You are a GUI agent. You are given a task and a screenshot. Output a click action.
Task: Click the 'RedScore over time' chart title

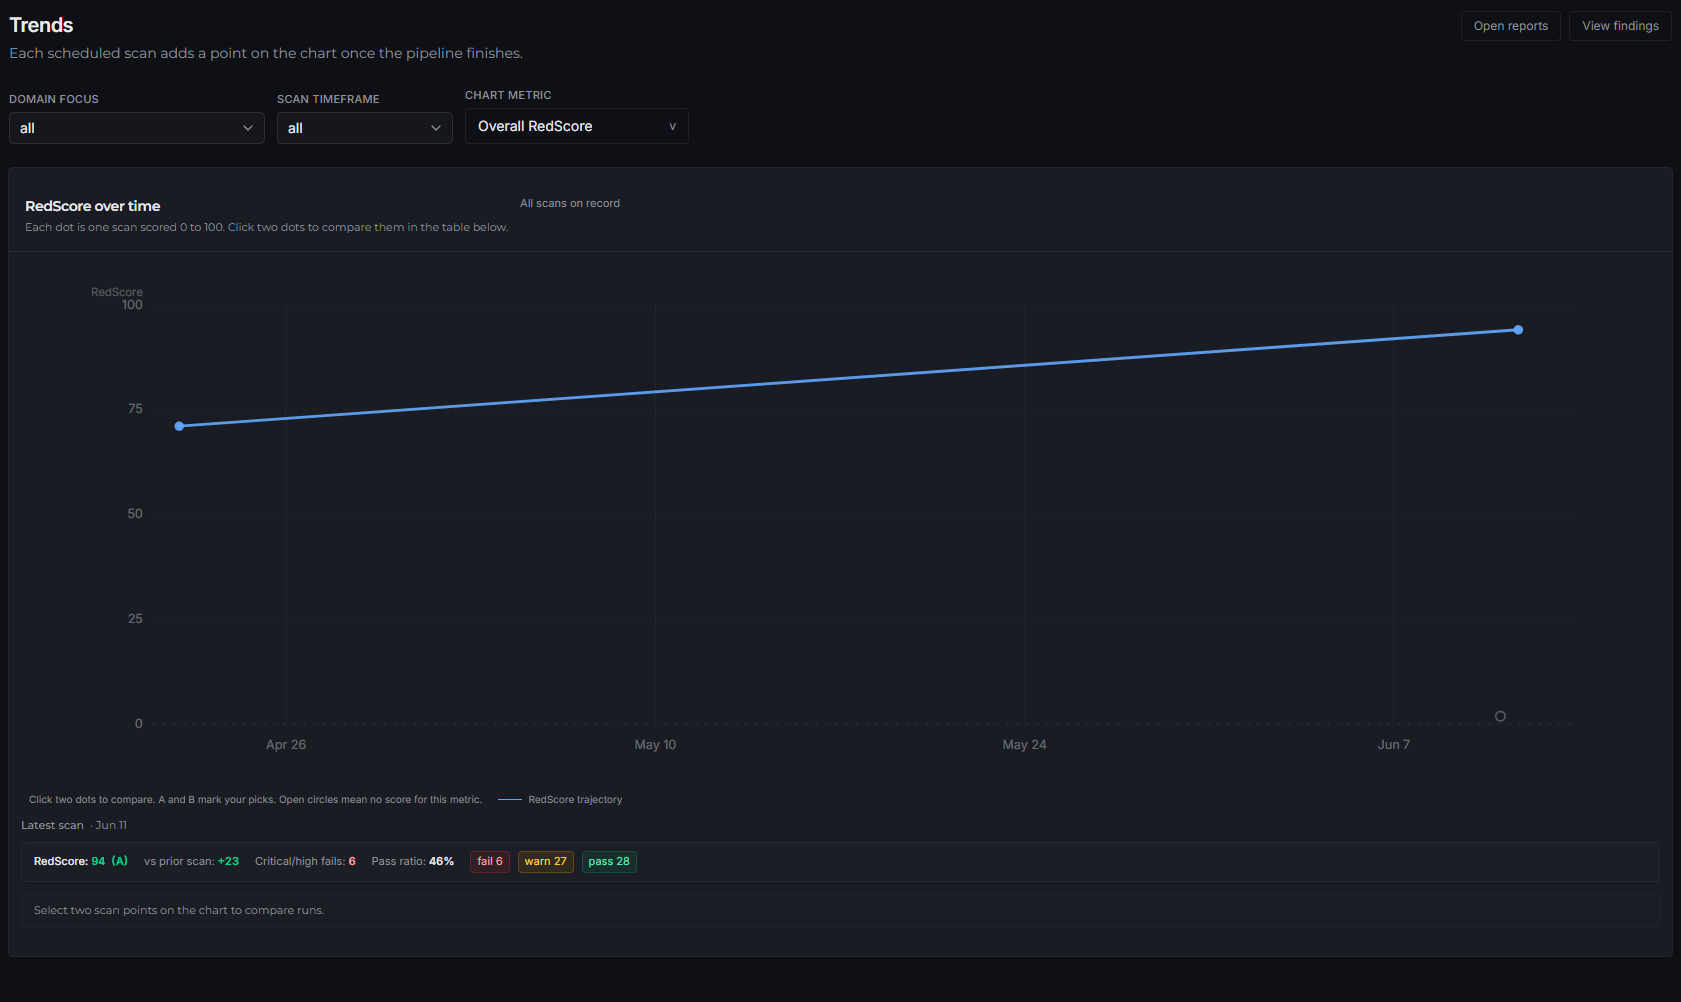click(x=93, y=206)
